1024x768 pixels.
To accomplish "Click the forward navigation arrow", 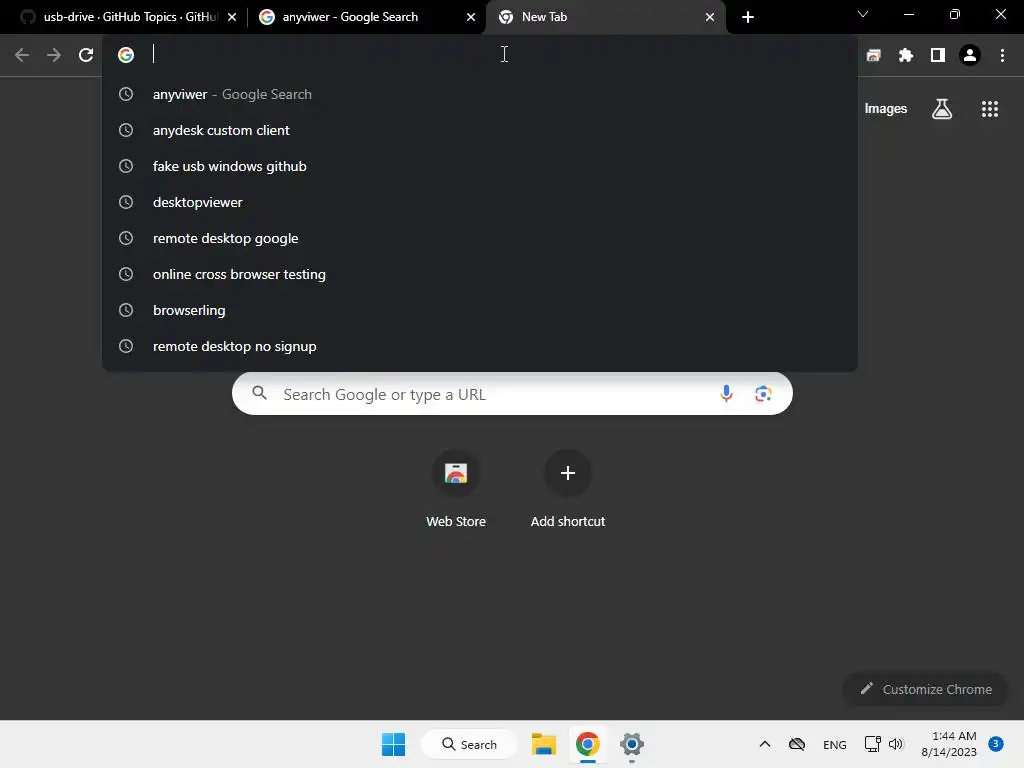I will (54, 55).
